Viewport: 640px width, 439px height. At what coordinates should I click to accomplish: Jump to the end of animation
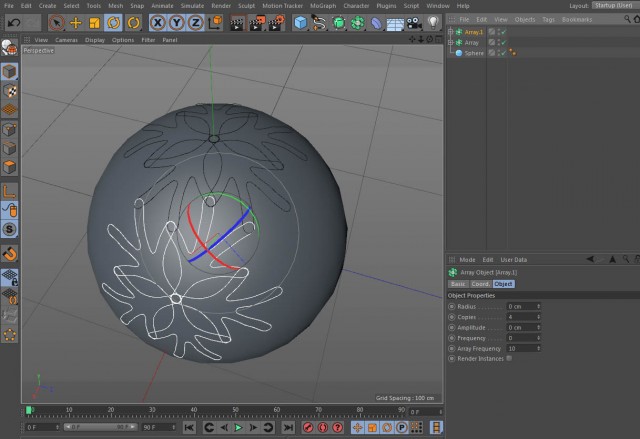[288, 428]
